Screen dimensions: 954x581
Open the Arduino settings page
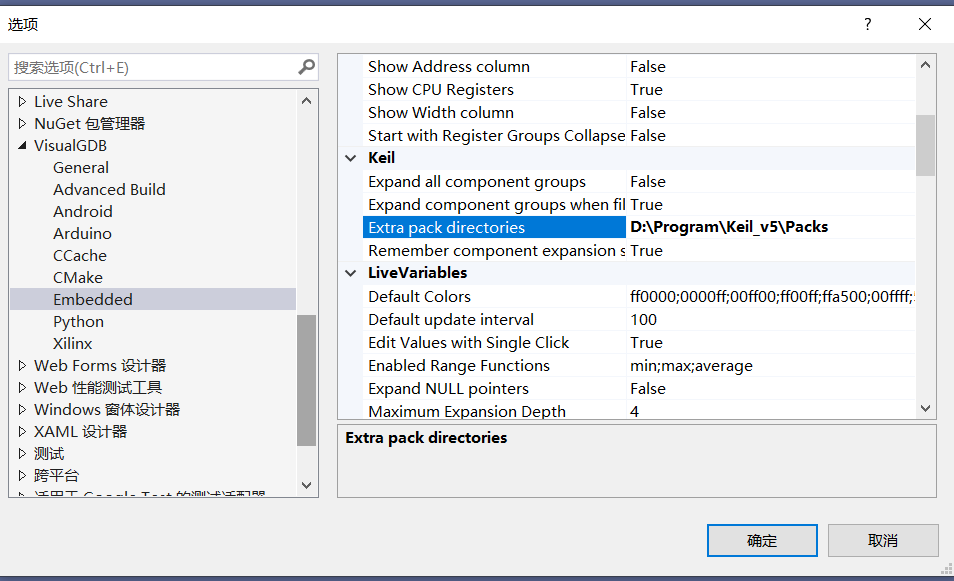[82, 234]
